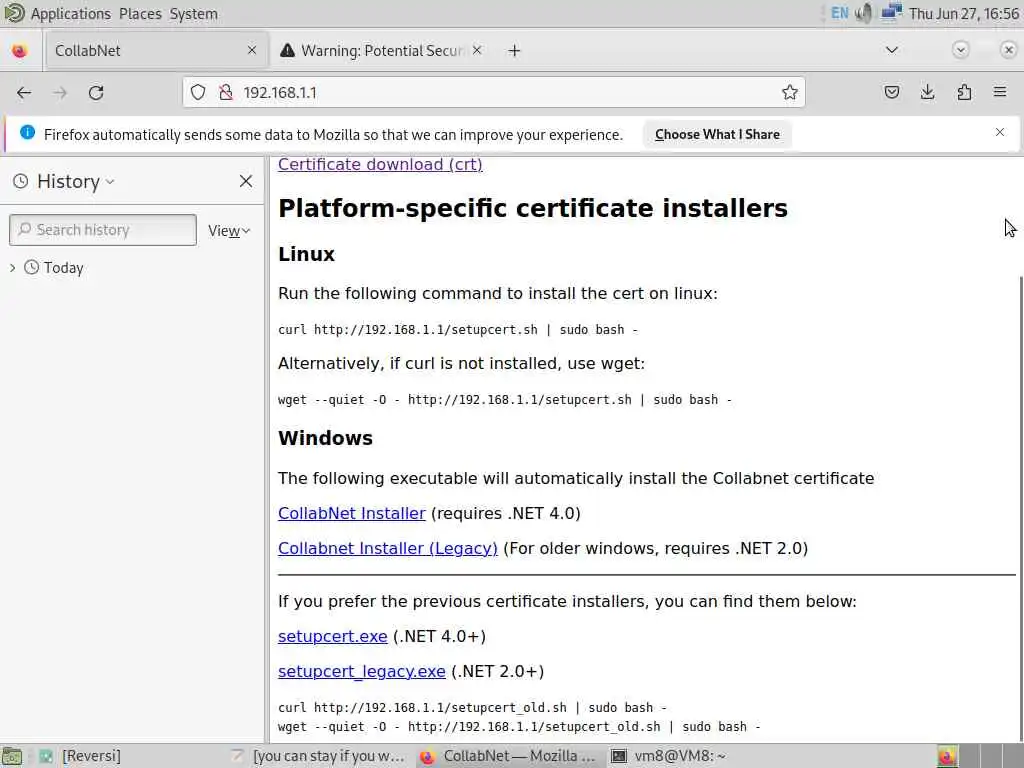Click the Linux heading
The image size is (1024, 768).
pyautogui.click(x=306, y=254)
